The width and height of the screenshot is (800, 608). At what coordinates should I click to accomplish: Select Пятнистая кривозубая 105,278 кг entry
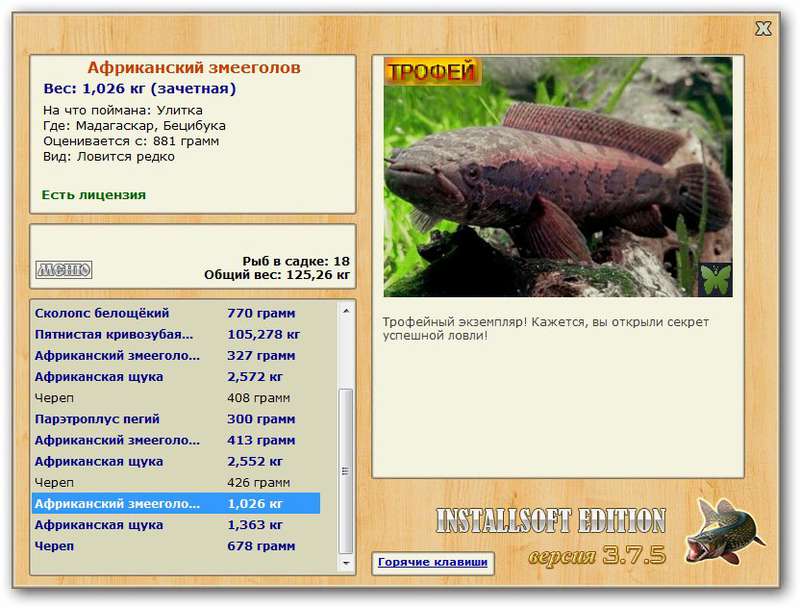point(176,335)
